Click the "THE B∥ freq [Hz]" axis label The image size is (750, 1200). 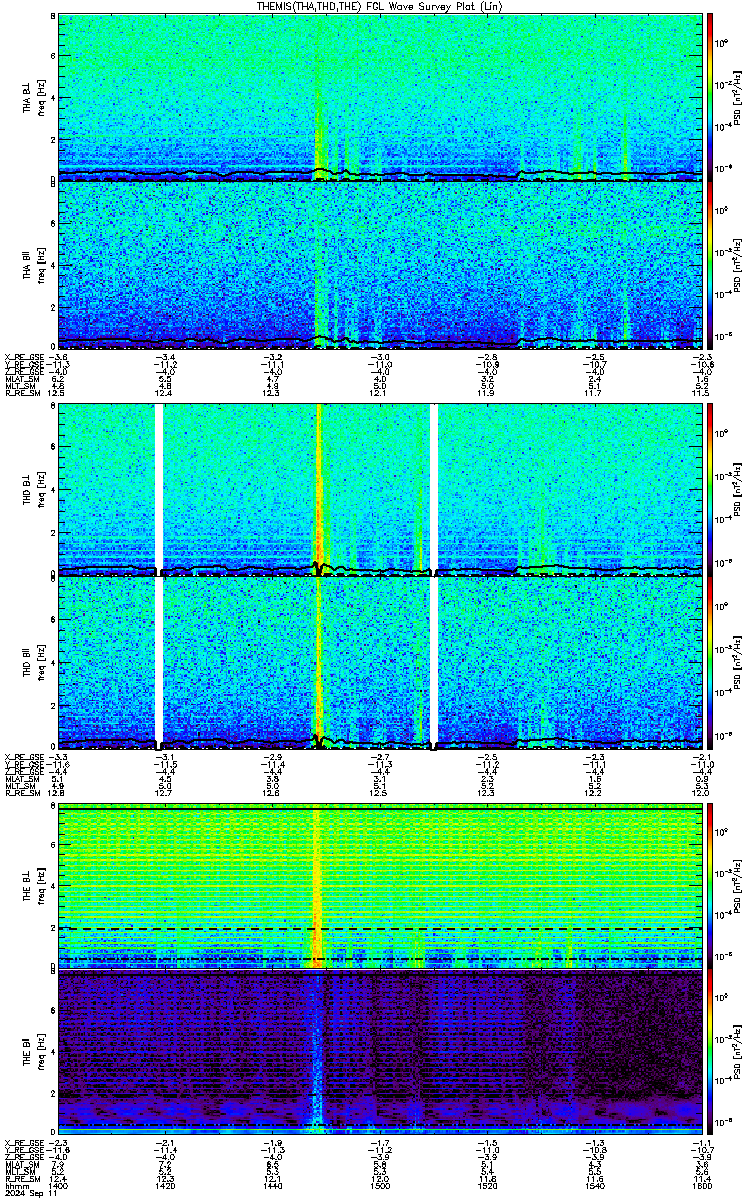point(32,1051)
